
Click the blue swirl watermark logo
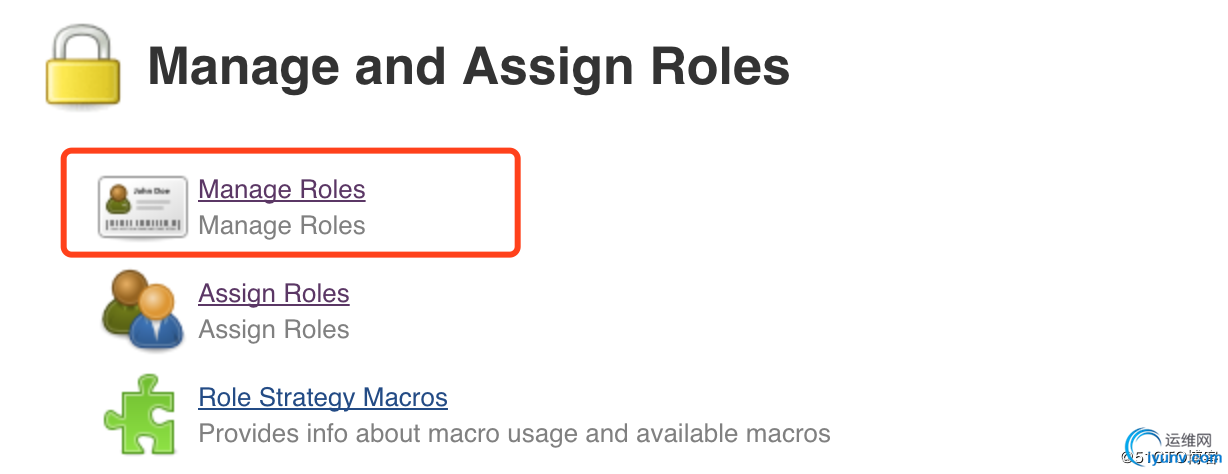pos(1142,449)
